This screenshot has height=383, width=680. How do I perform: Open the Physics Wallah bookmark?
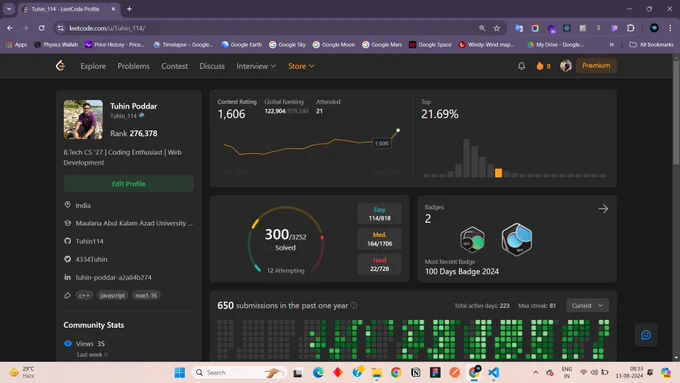[x=56, y=44]
